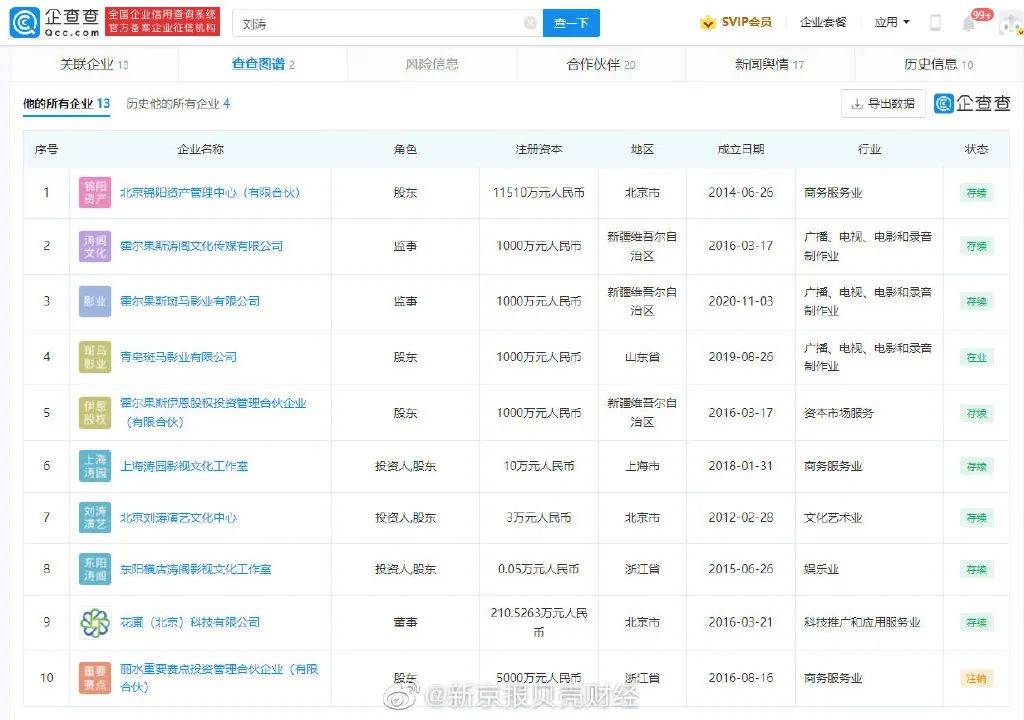
Task: Open 青岛斑马影业有限公司 company link
Action: pyautogui.click(x=178, y=357)
